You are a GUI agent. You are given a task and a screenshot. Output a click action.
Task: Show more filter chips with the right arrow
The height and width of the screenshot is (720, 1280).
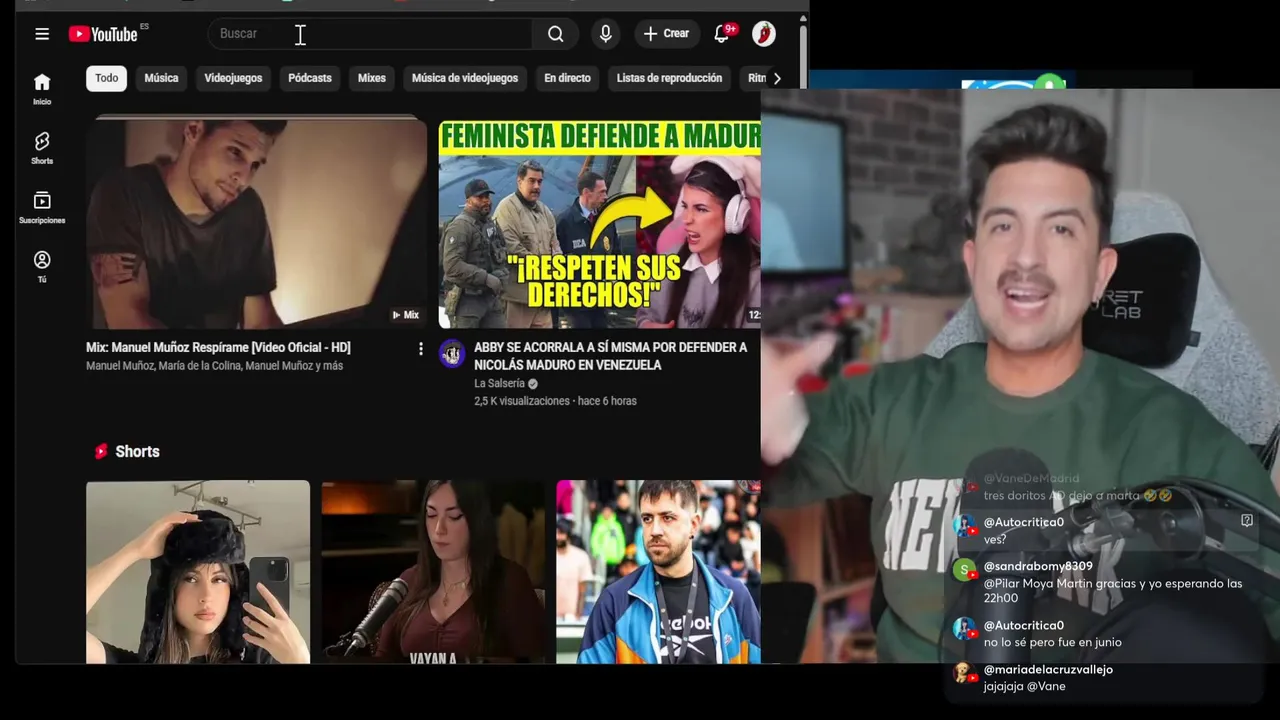pyautogui.click(x=777, y=78)
